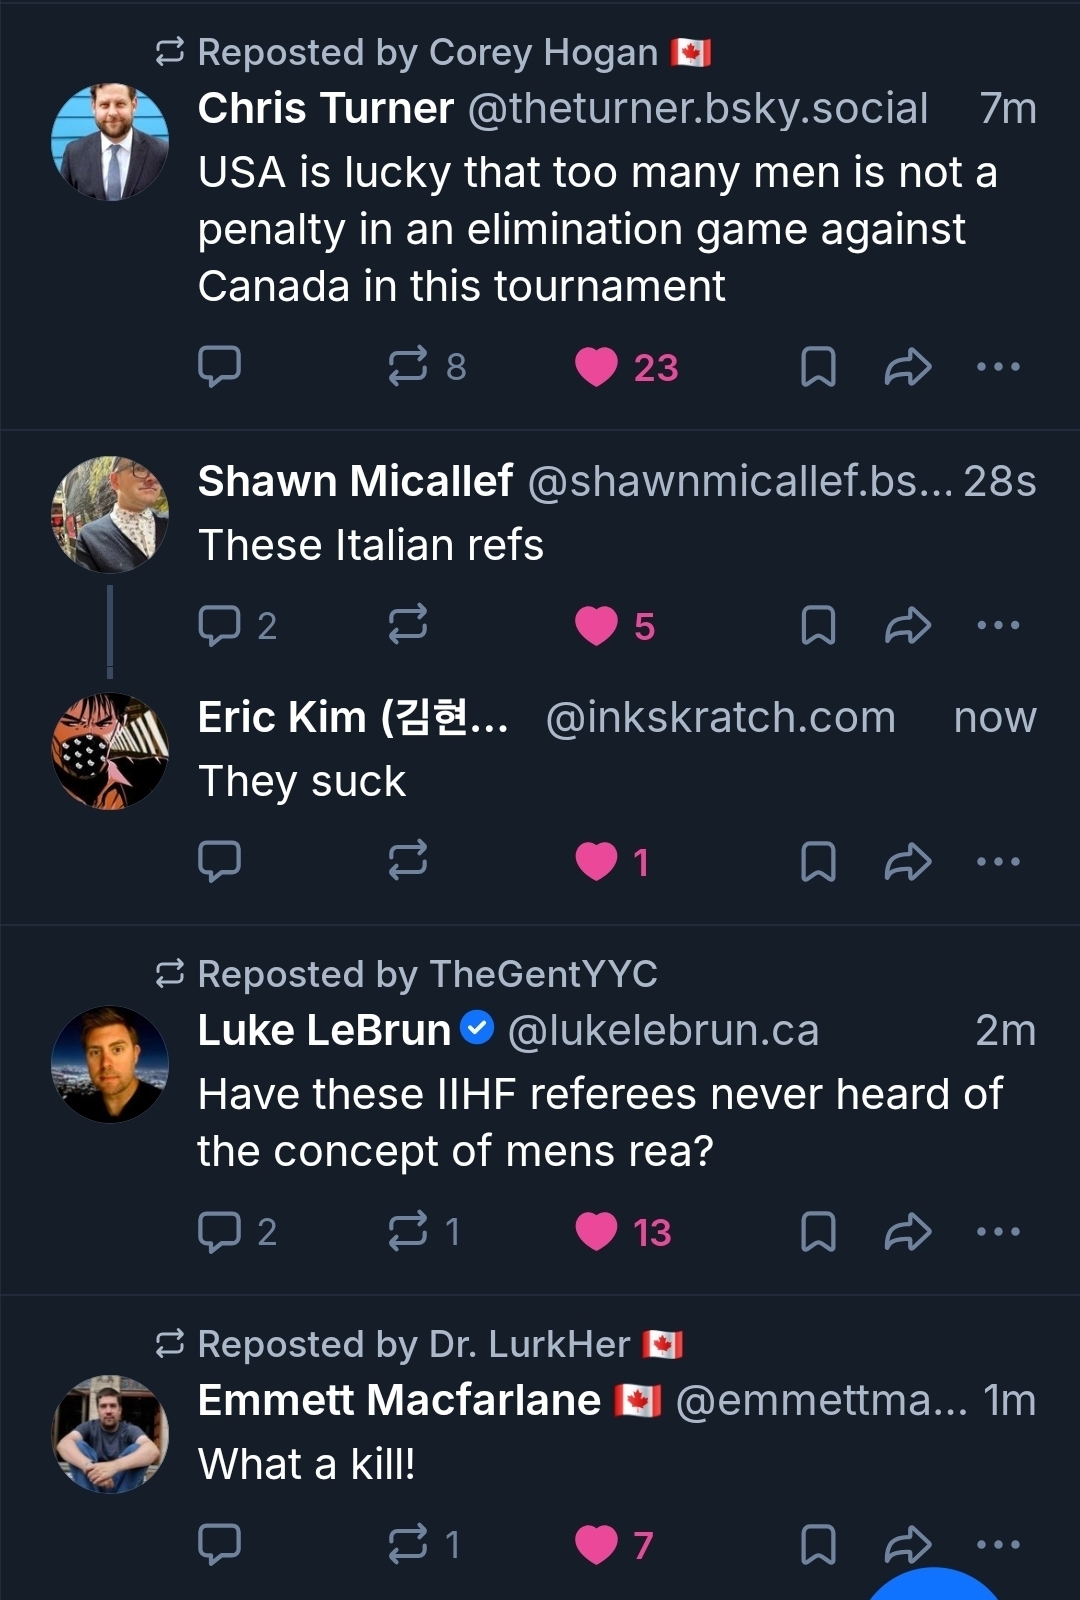This screenshot has height=1600, width=1080.
Task: Reply to Emmett Macfarlane's "What a kill!" post
Action: click(x=219, y=1545)
